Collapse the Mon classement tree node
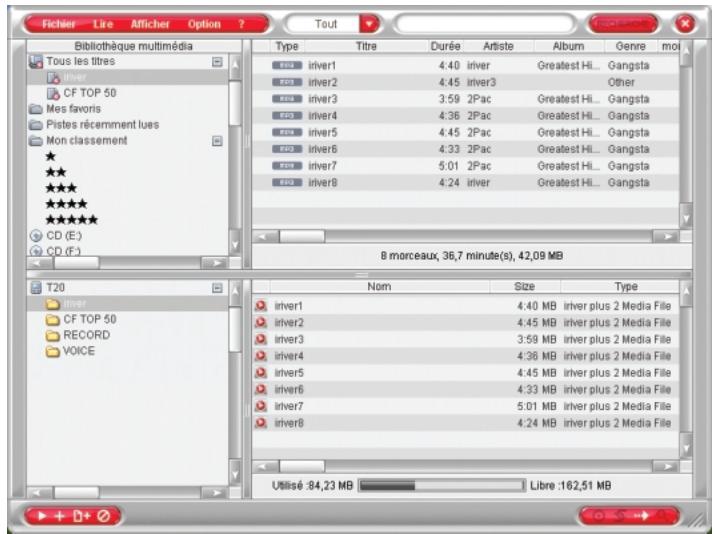This screenshot has height=534, width=715. tap(217, 141)
